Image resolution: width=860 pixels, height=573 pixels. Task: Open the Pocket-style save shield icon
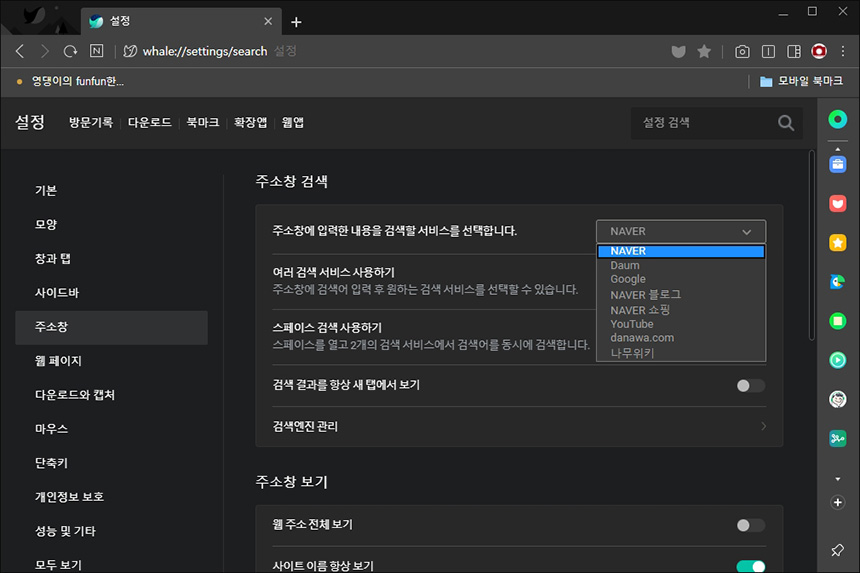[x=678, y=52]
